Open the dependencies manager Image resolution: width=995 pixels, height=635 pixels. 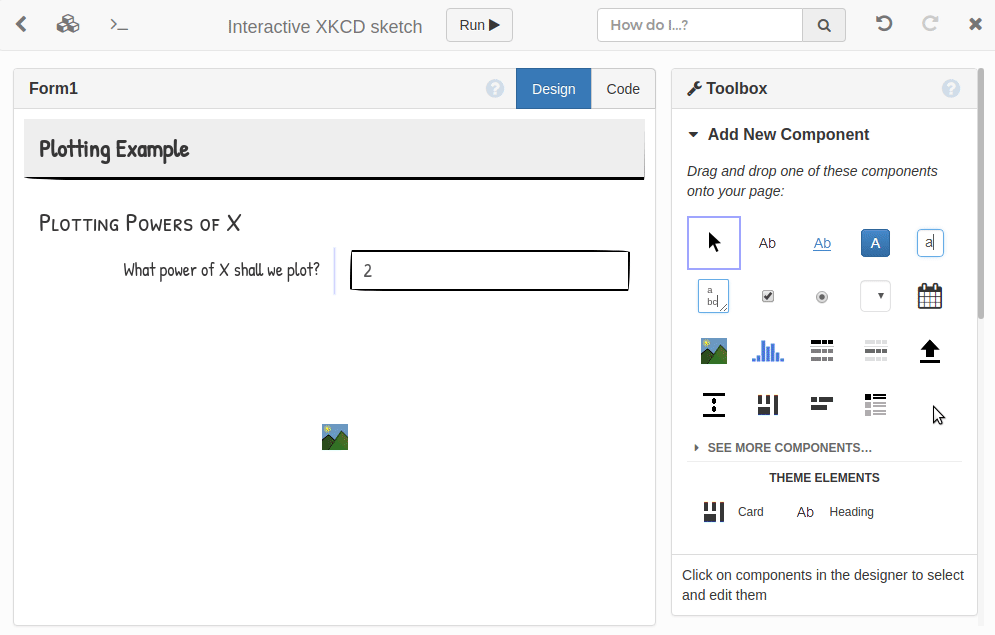tap(68, 23)
